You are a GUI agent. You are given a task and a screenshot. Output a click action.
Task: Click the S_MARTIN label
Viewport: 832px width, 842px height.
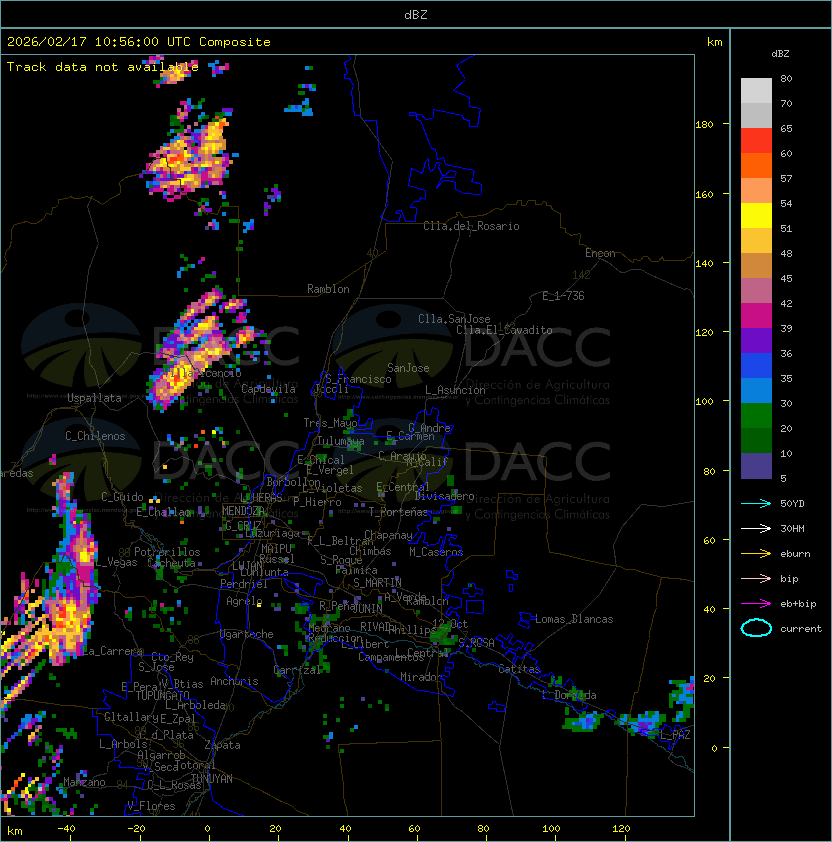(x=377, y=583)
